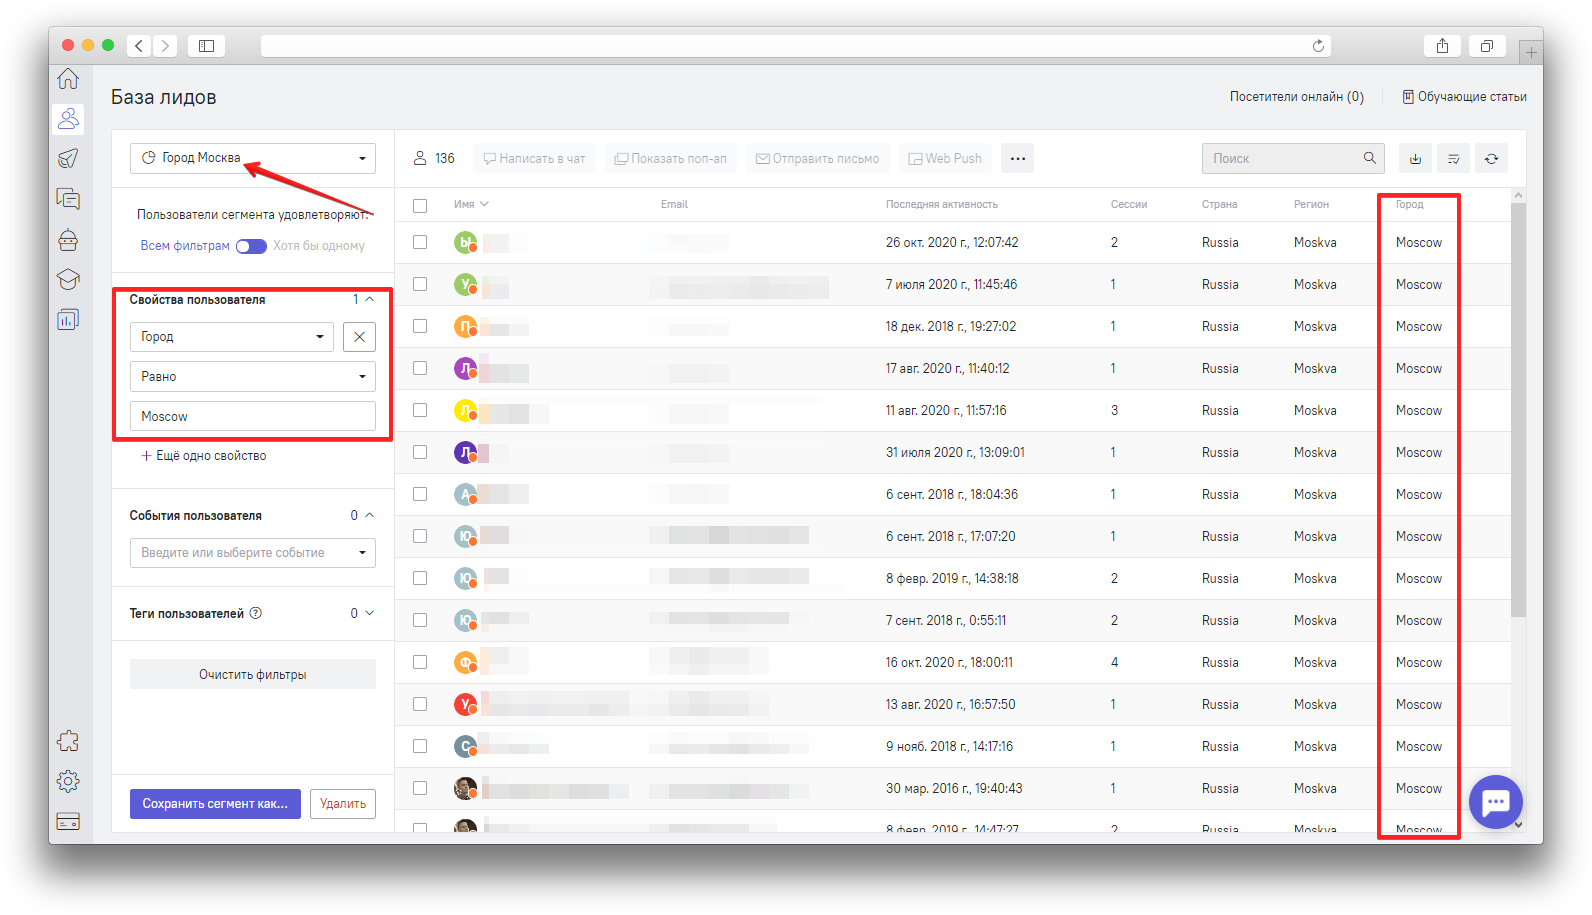This screenshot has width=1592, height=915.
Task: Click Показать поп-ап action
Action: (671, 158)
